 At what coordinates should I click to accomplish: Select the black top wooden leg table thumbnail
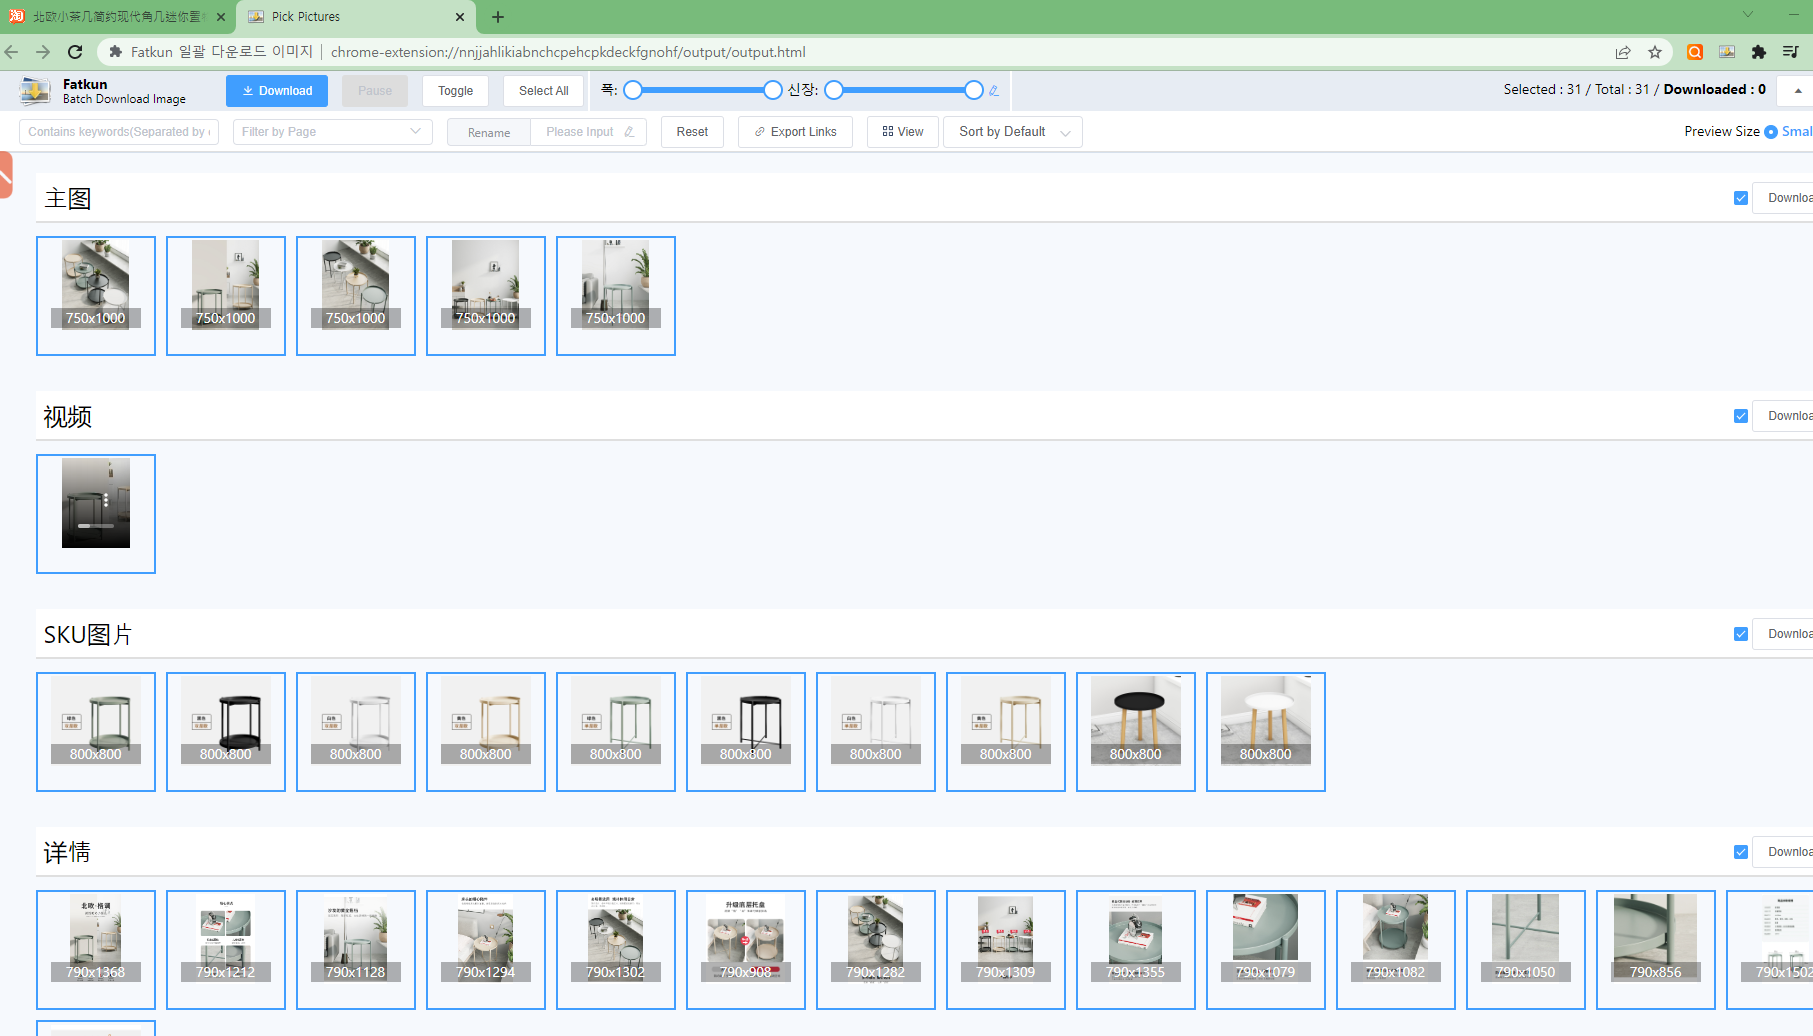tap(1136, 732)
